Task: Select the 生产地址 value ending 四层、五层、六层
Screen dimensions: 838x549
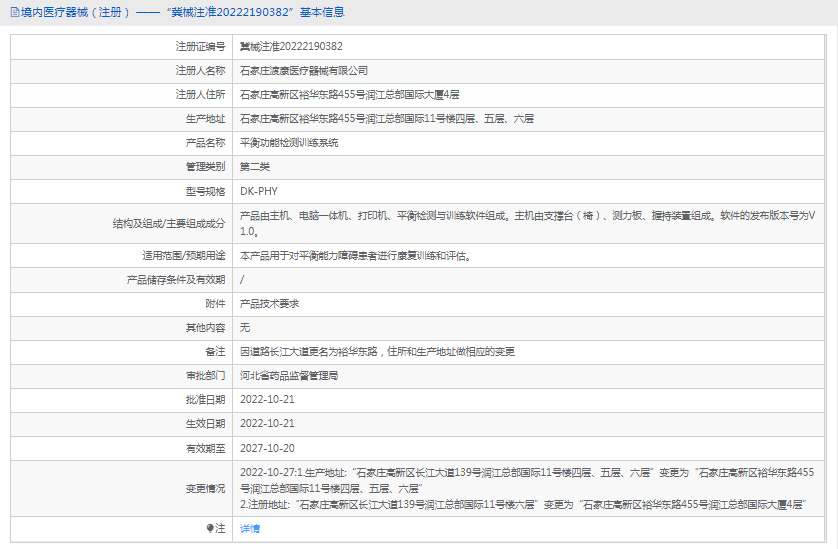Action: point(387,119)
